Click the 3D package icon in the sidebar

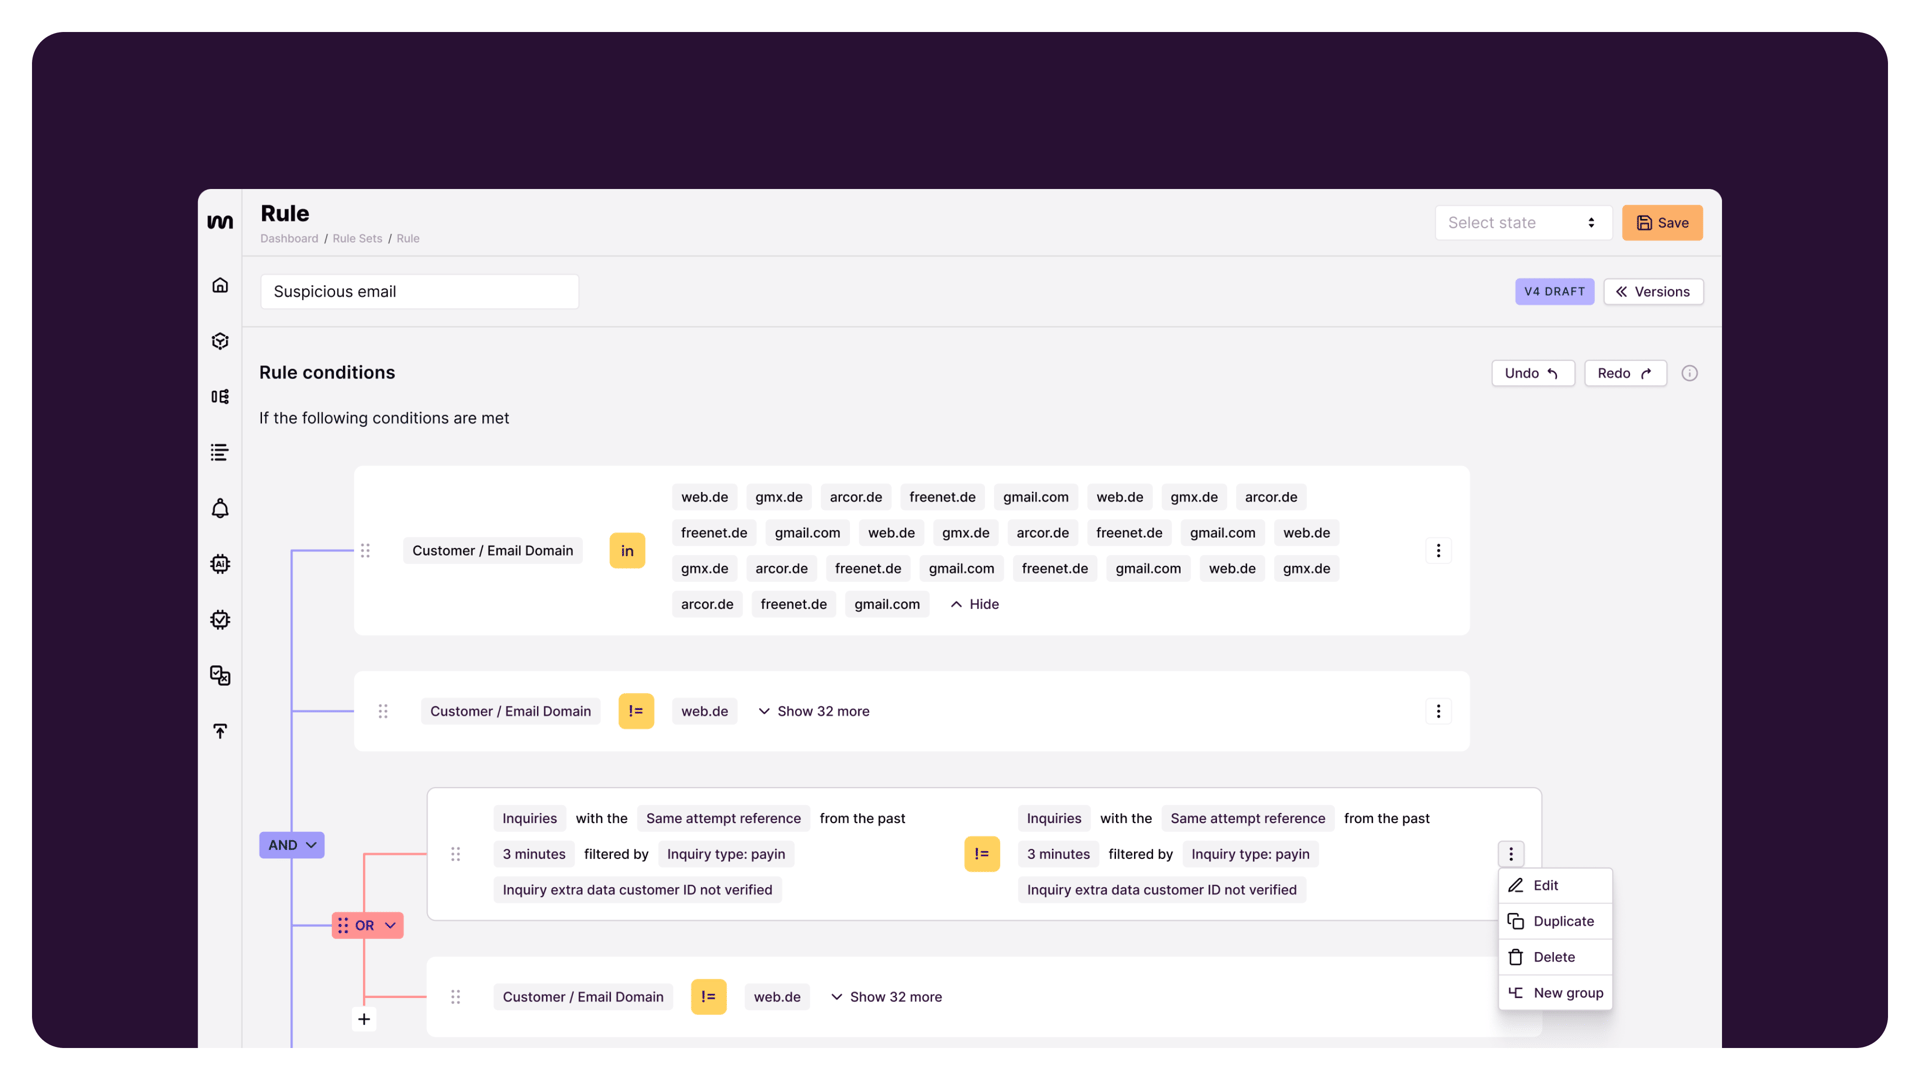(x=220, y=340)
